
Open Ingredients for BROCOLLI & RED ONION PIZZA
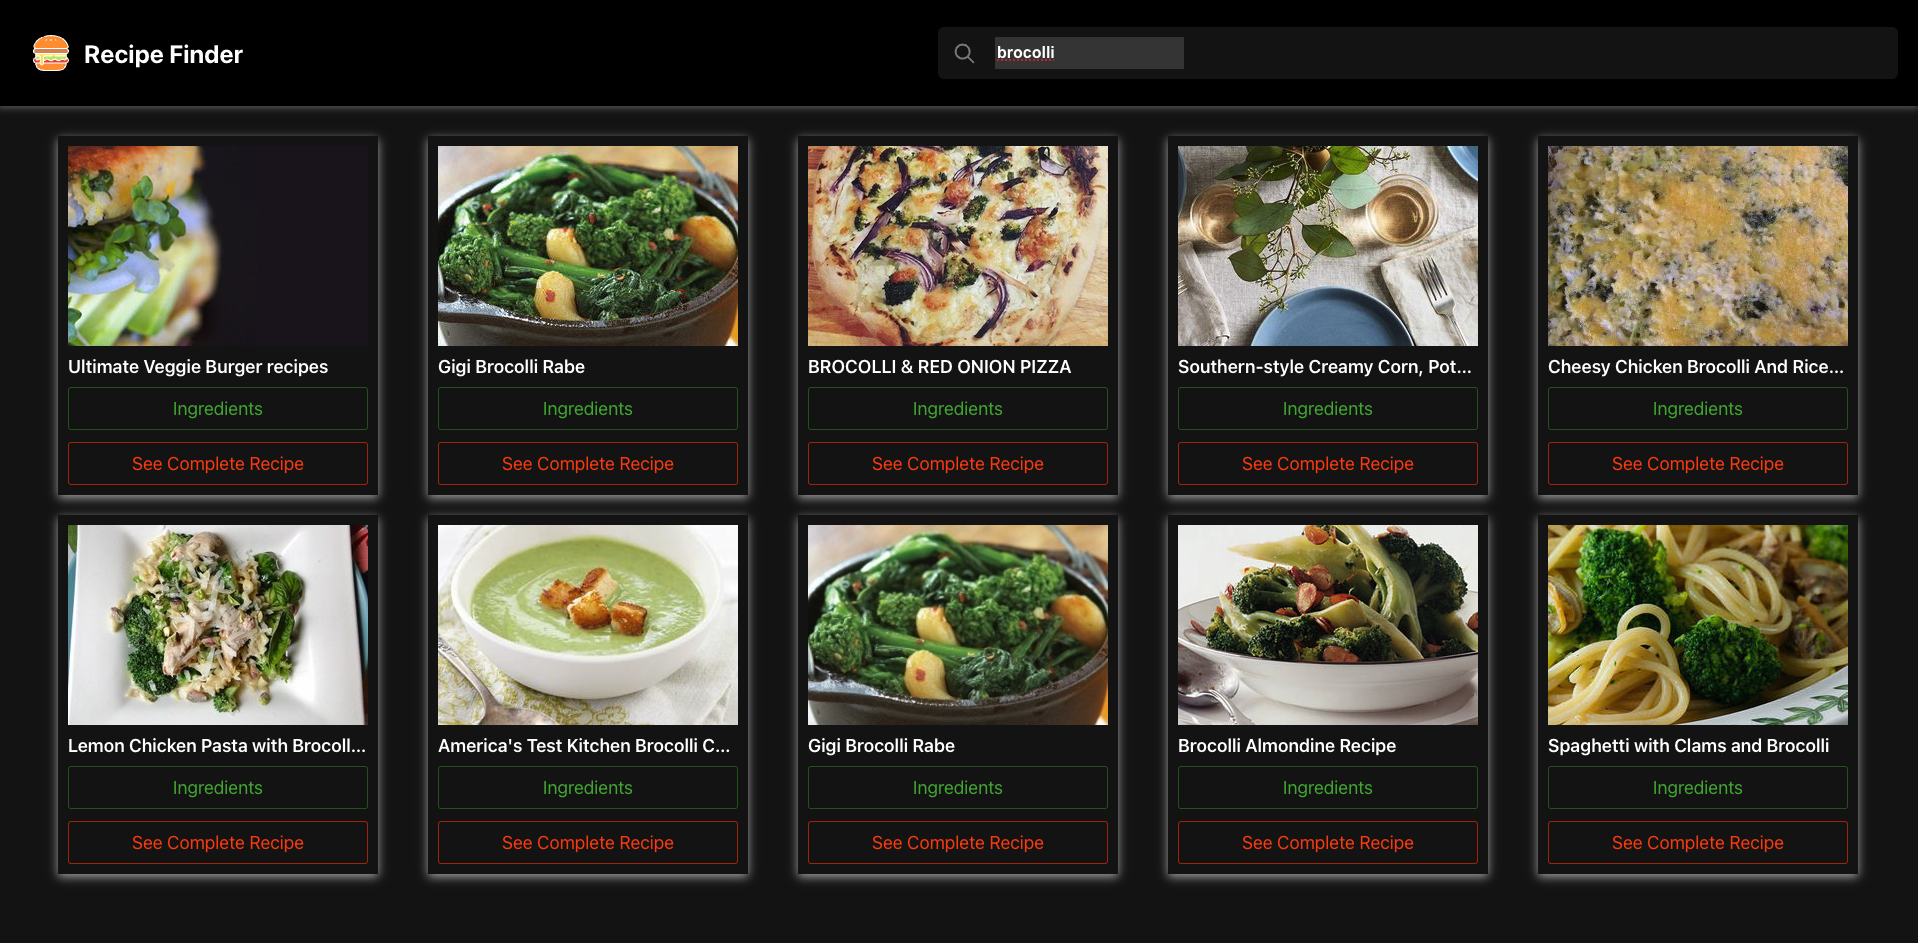(x=957, y=408)
